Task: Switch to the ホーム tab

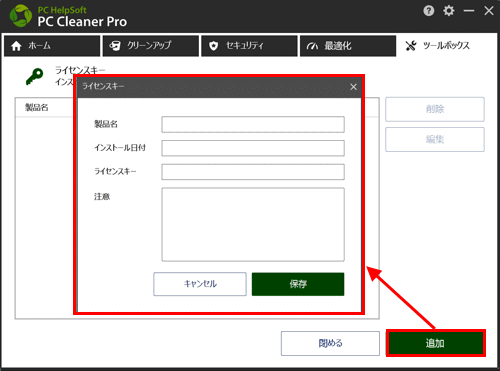Action: (52, 46)
